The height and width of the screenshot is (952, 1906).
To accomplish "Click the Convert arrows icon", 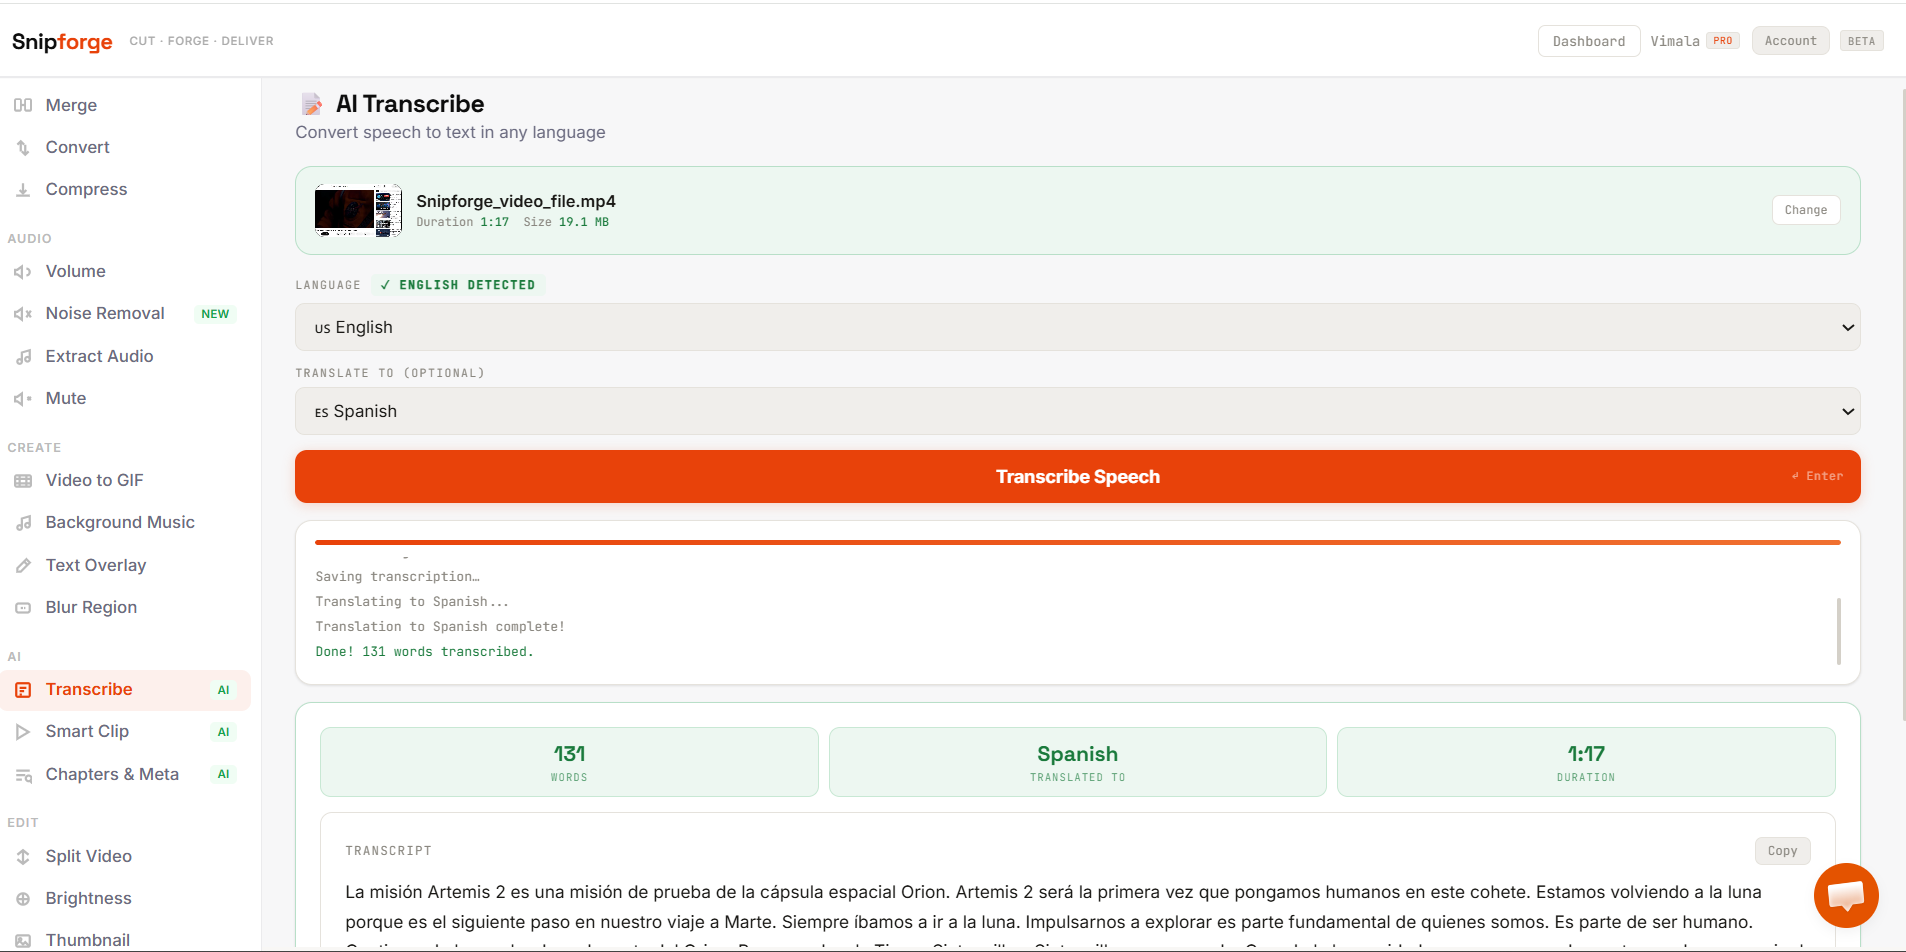I will [23, 147].
